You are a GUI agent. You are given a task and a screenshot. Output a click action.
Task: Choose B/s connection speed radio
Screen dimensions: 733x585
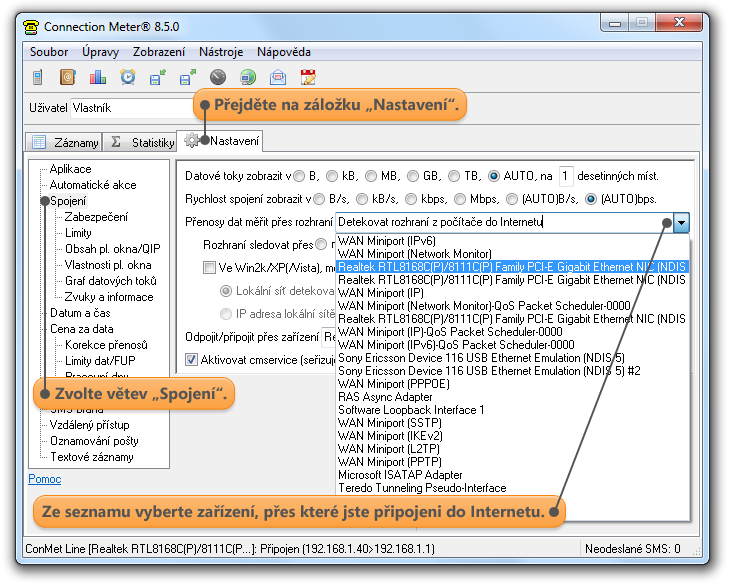point(319,200)
